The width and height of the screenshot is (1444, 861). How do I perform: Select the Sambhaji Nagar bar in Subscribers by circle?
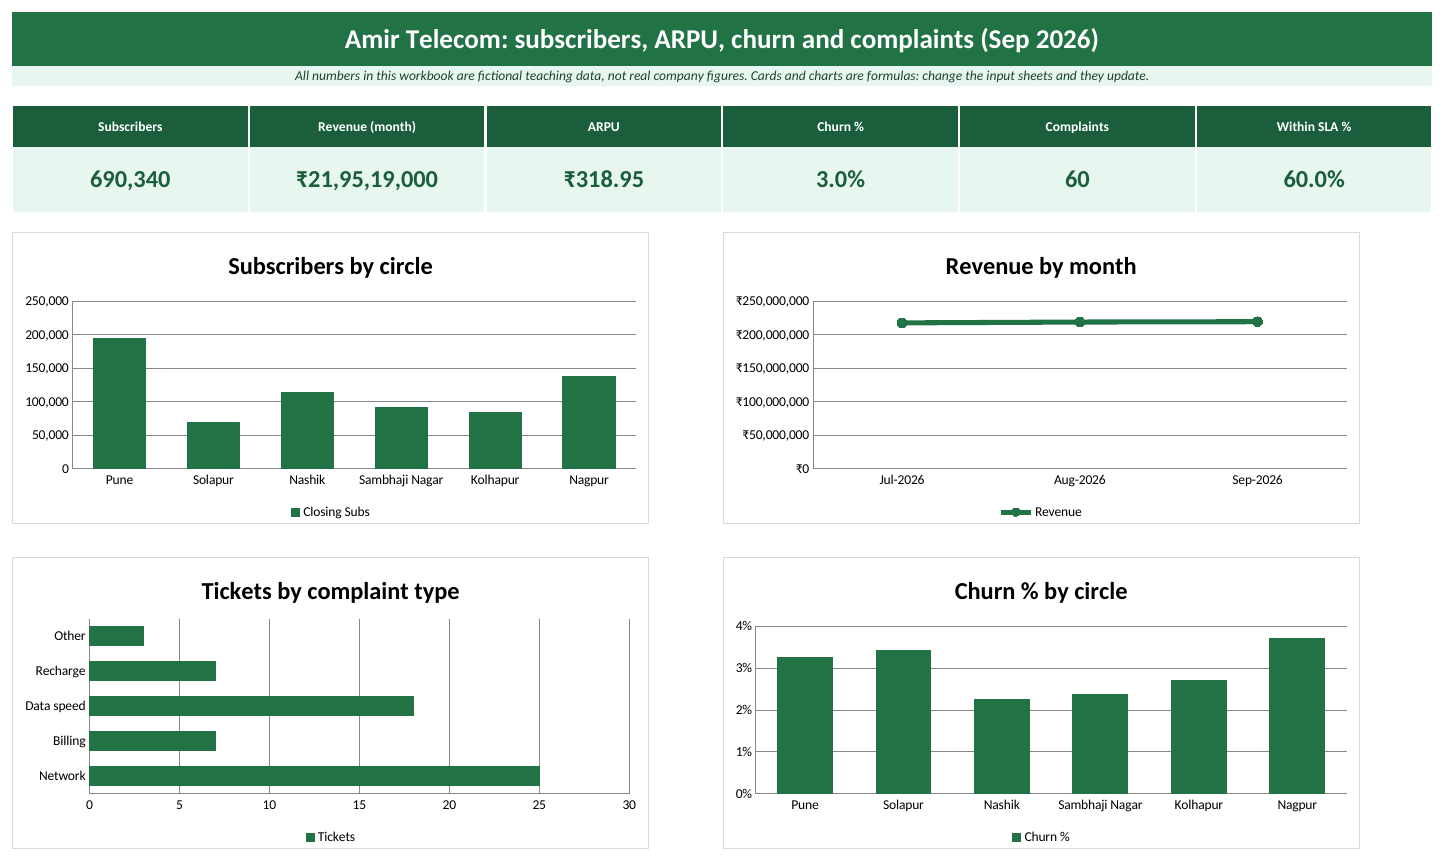click(x=401, y=438)
